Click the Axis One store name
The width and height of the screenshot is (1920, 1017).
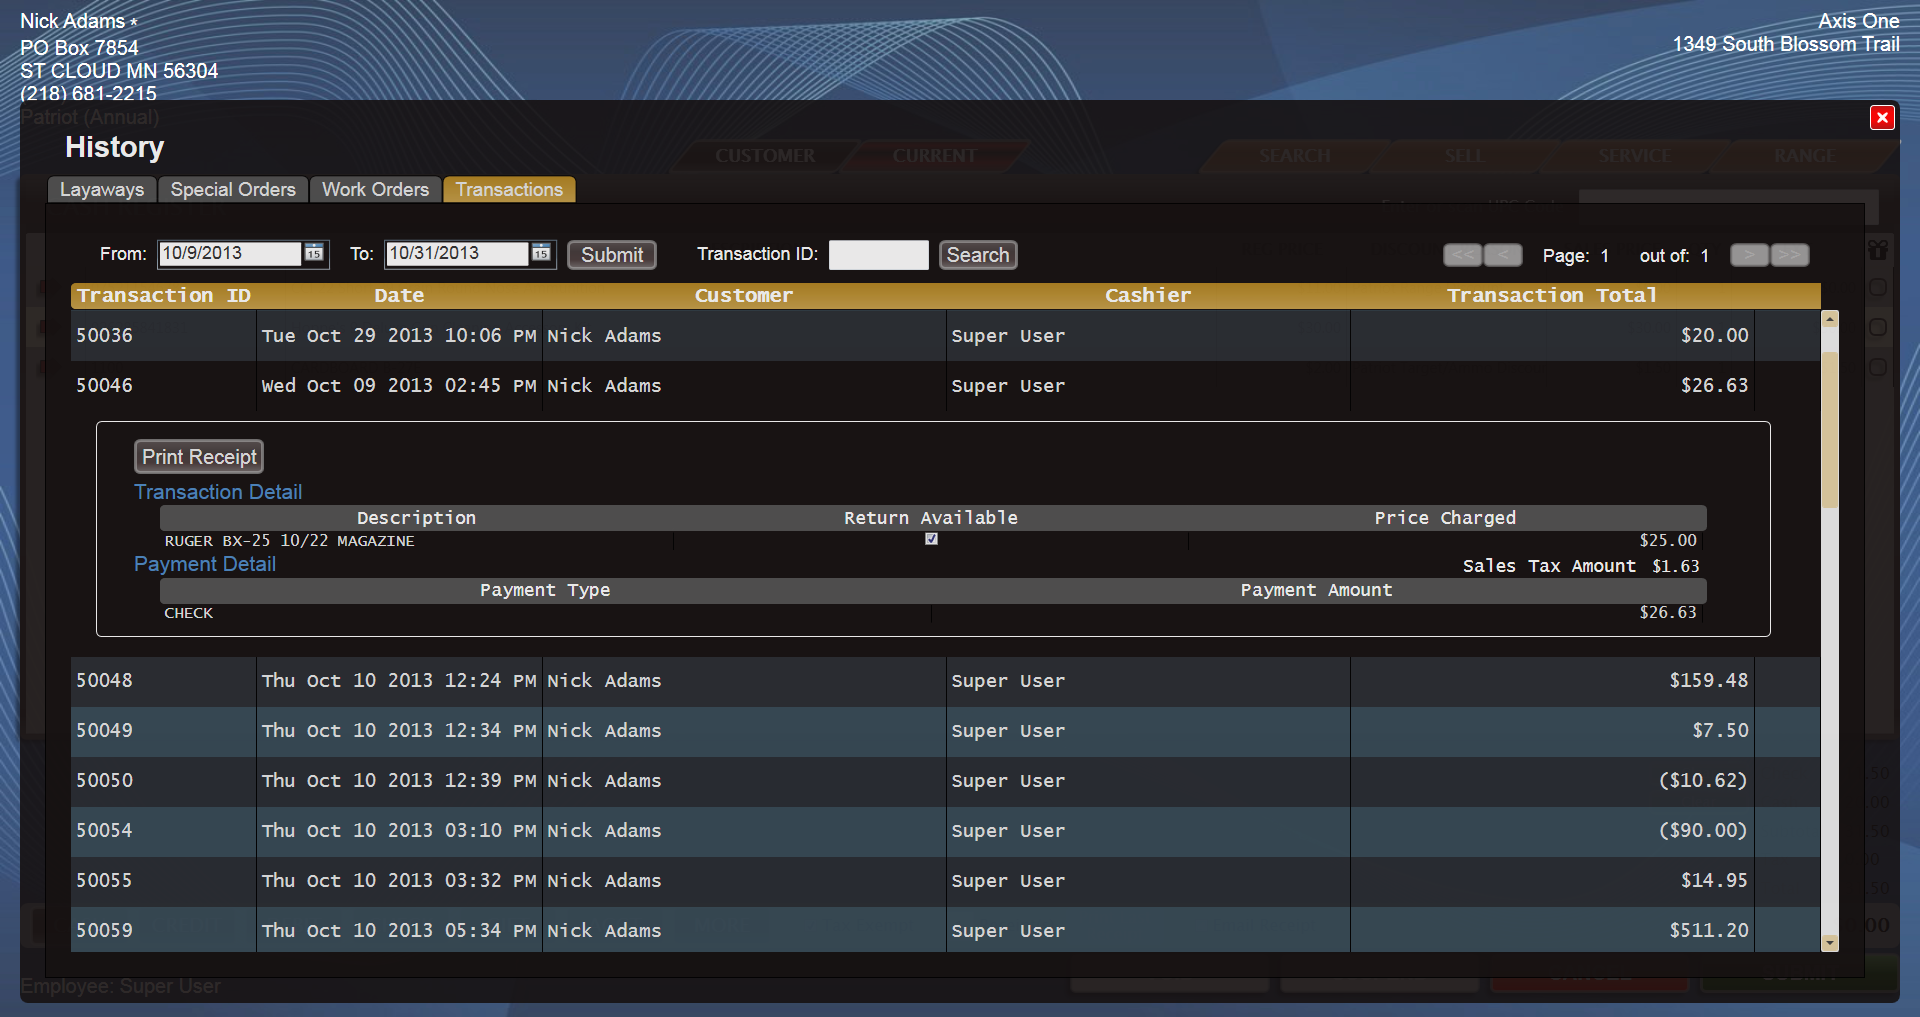[x=1858, y=21]
